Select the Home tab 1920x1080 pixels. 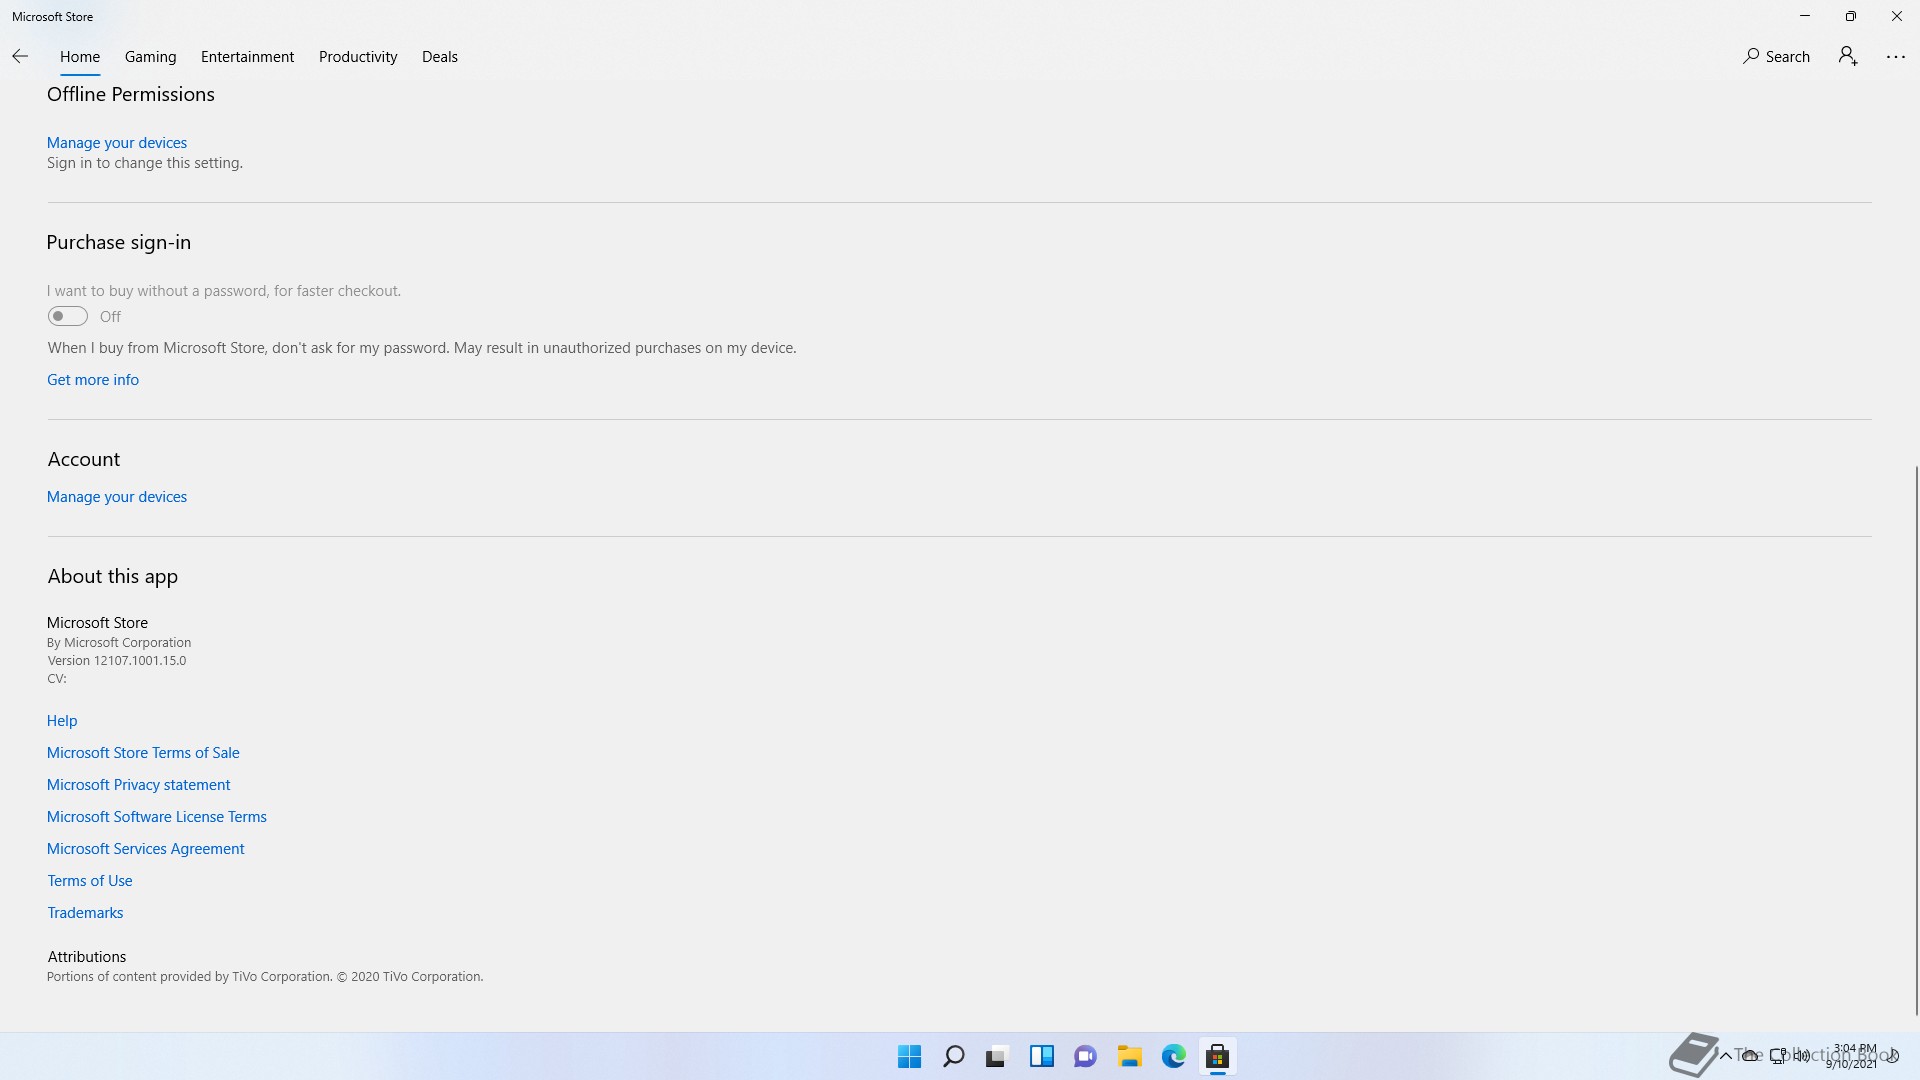[80, 57]
